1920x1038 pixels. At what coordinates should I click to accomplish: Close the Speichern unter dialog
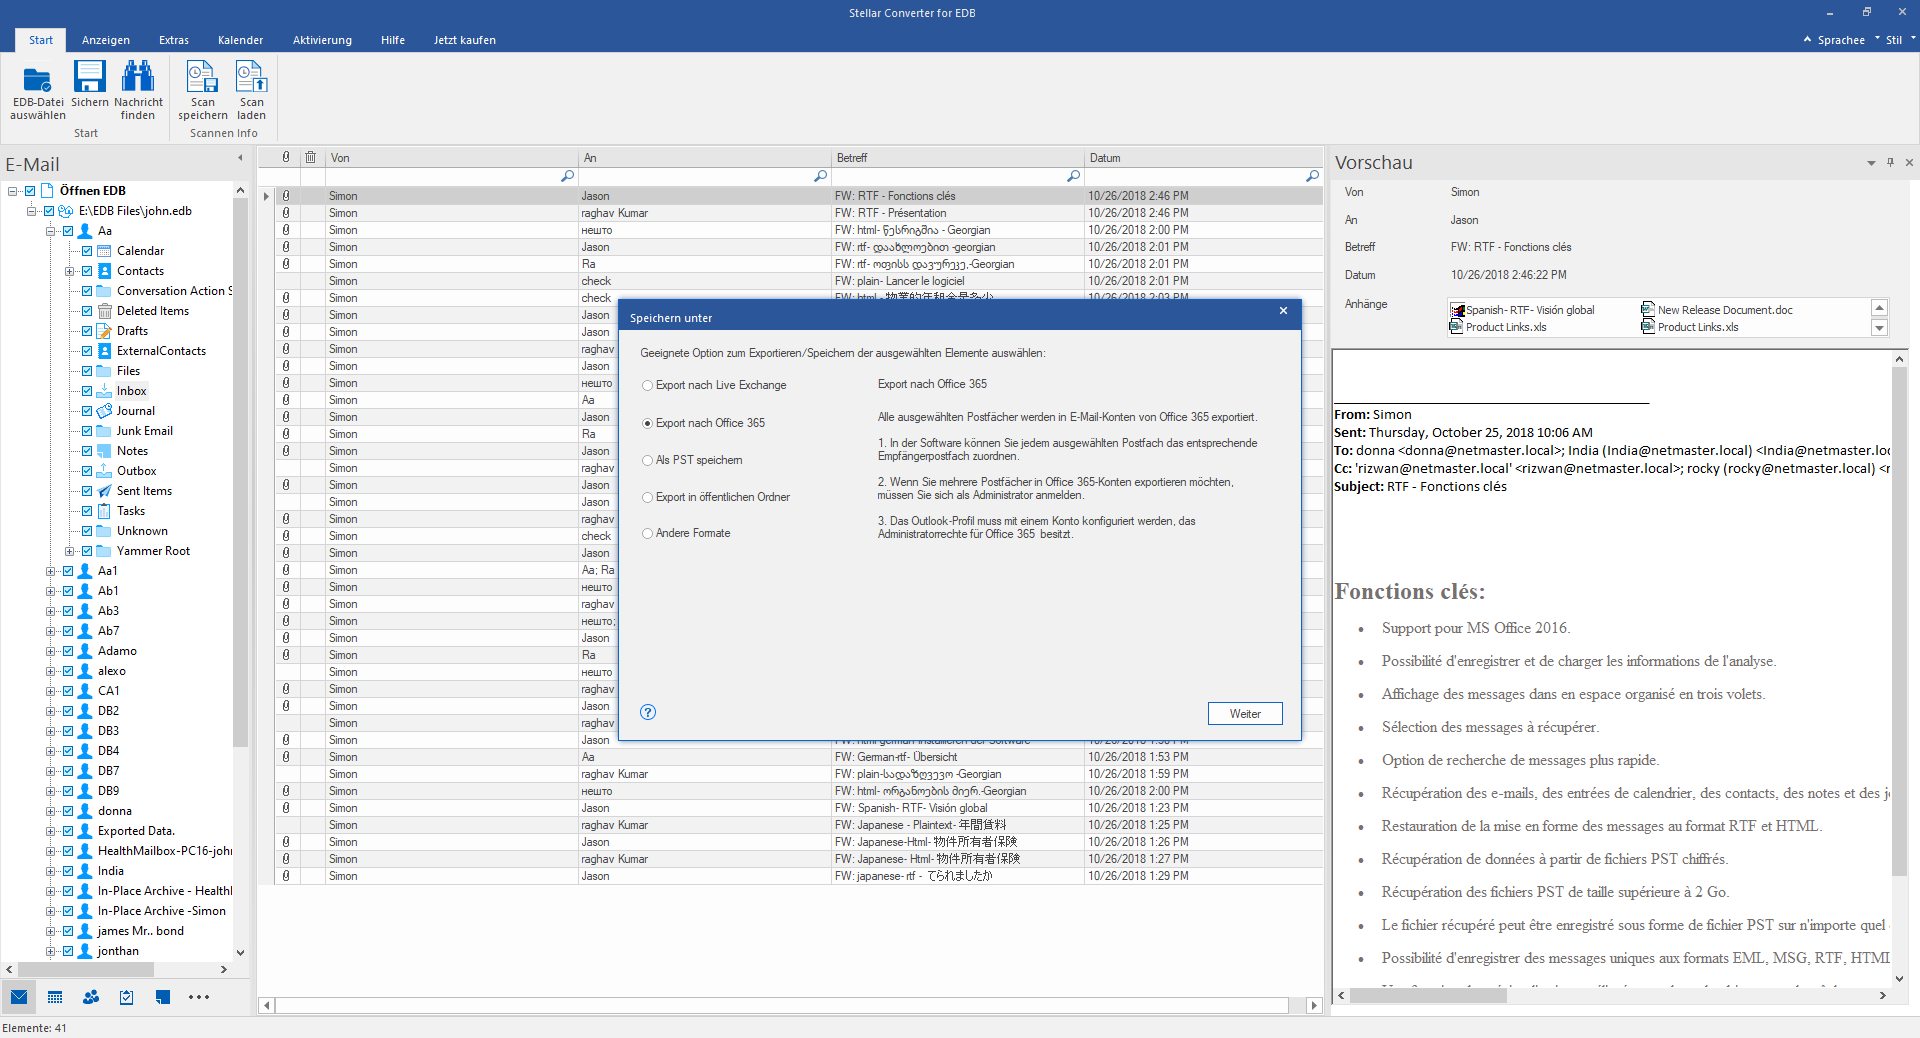pos(1283,311)
